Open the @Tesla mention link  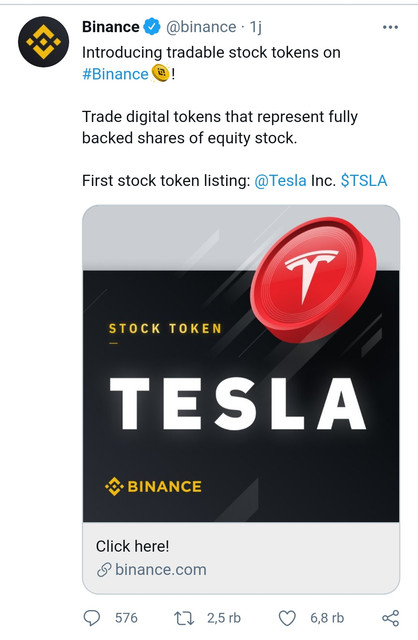pyautogui.click(x=280, y=180)
